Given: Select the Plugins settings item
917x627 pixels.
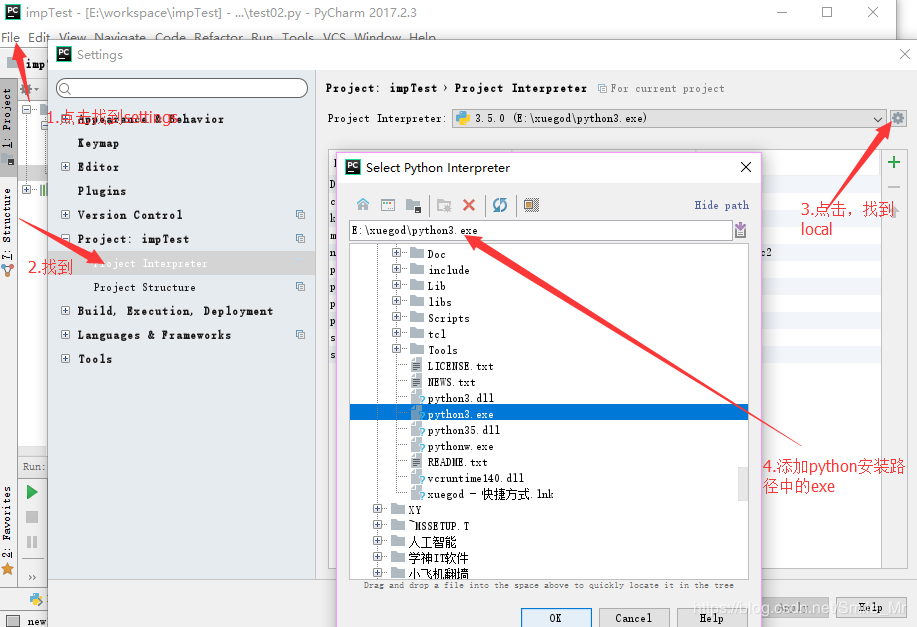Looking at the screenshot, I should pos(102,191).
